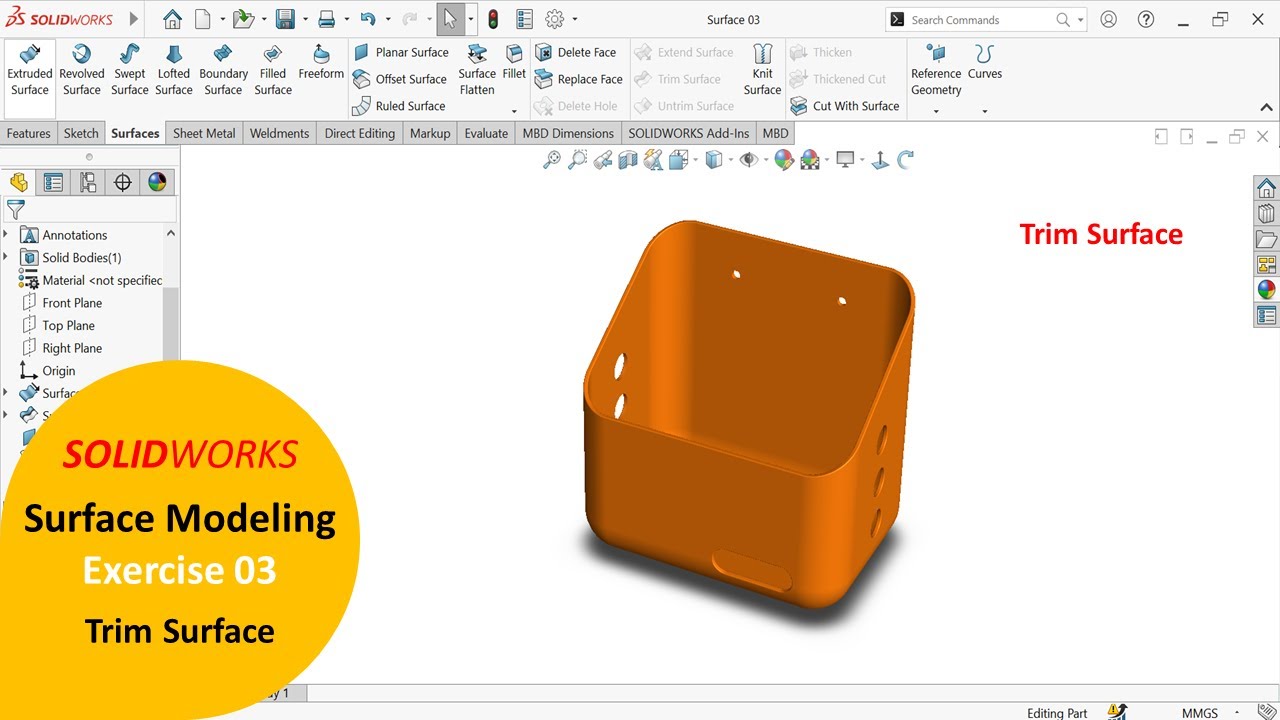This screenshot has width=1280, height=720.
Task: Activate the Select cursor tool
Action: click(450, 19)
